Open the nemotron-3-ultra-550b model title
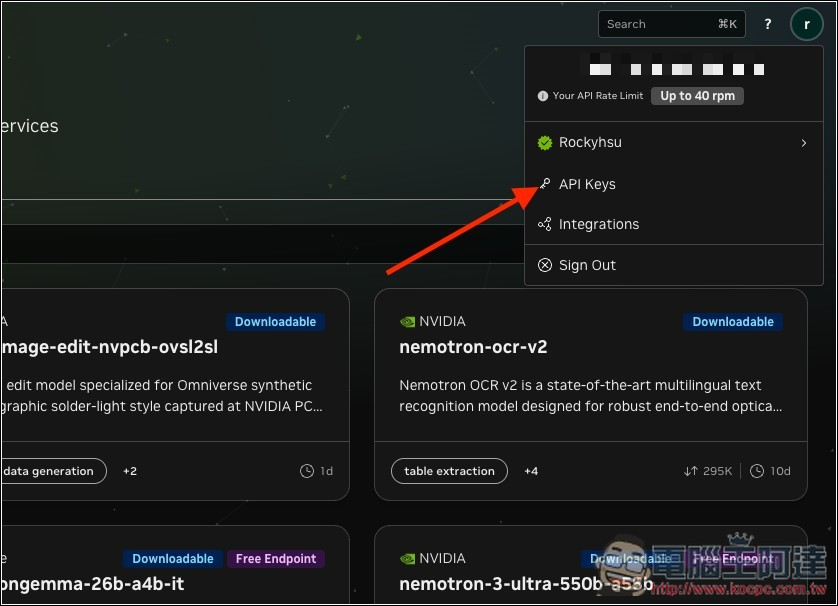Image resolution: width=838 pixels, height=606 pixels. coord(526,584)
